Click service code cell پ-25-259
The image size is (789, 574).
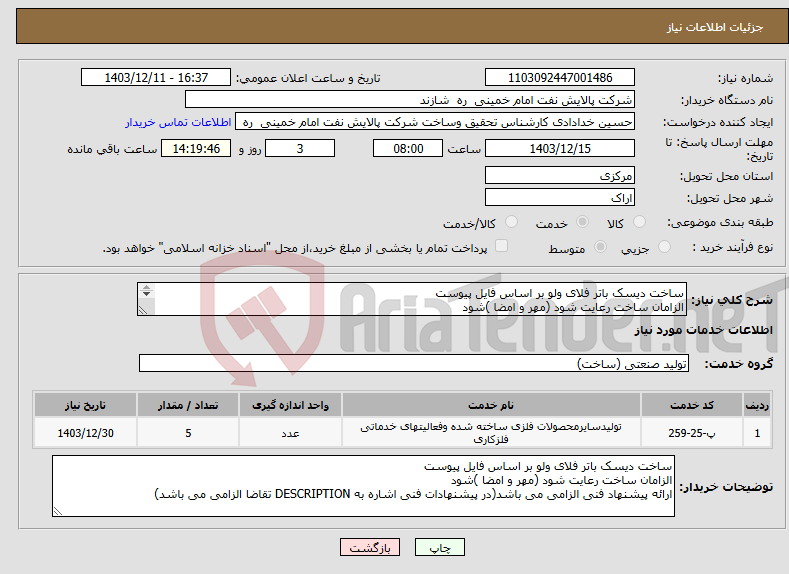pyautogui.click(x=692, y=433)
